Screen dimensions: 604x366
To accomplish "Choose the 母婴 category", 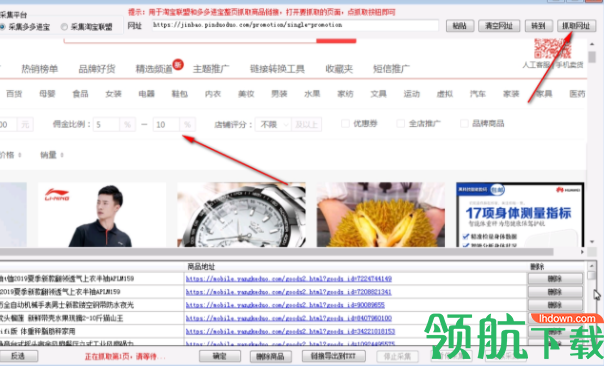I will (47, 94).
